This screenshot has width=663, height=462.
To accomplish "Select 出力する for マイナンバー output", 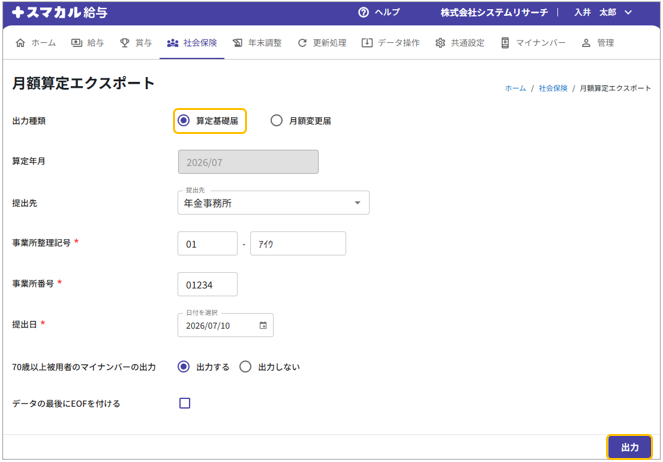I will coord(184,366).
